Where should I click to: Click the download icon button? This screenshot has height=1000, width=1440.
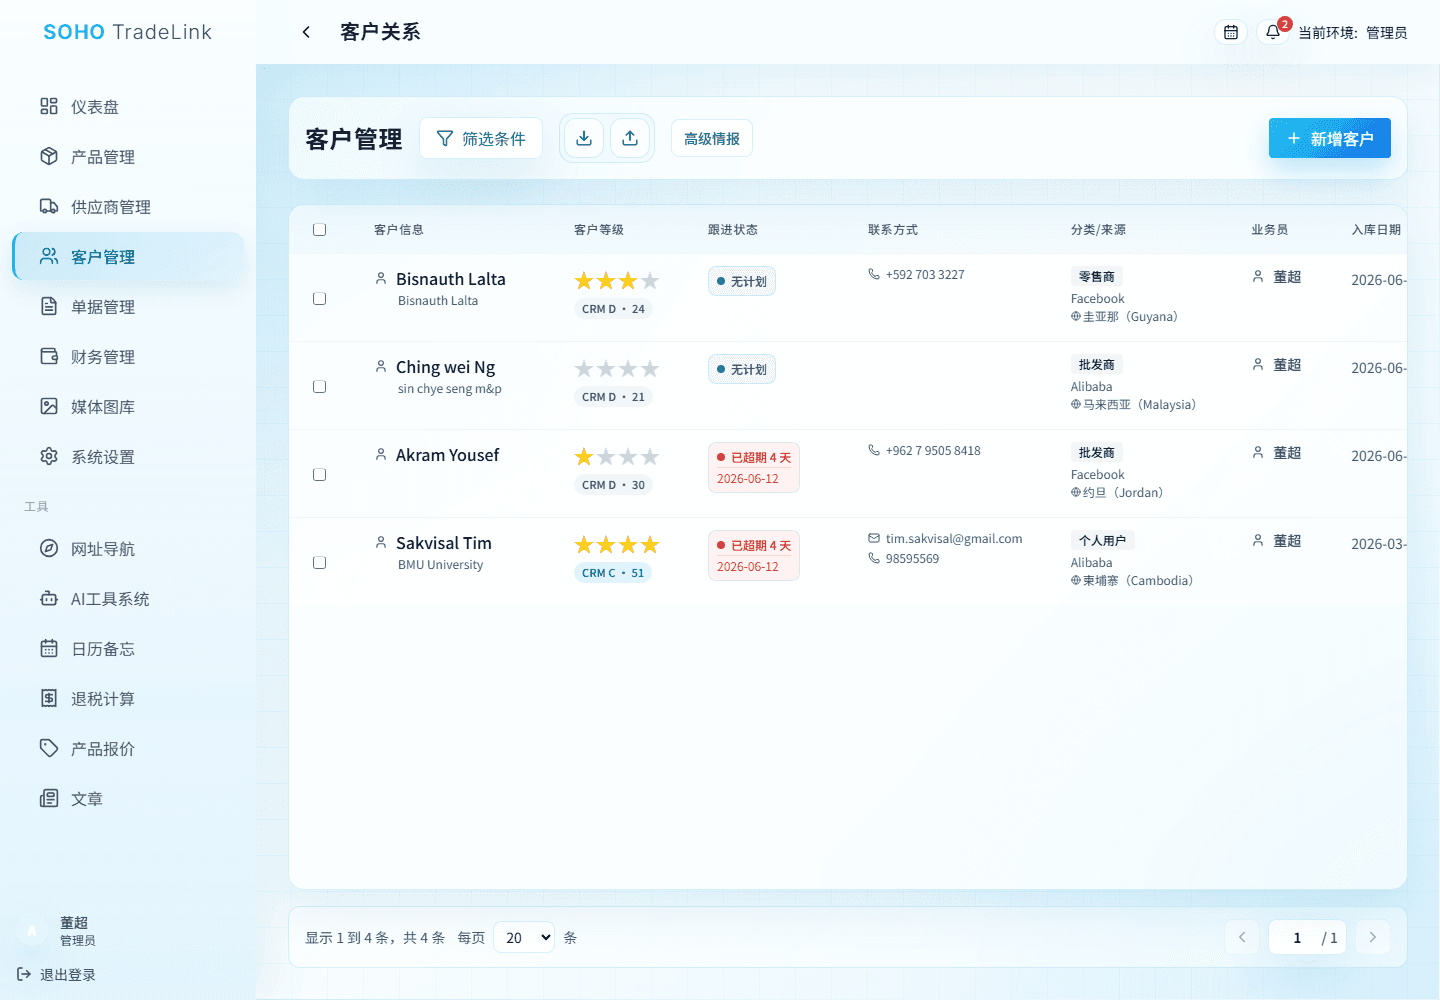coord(584,138)
